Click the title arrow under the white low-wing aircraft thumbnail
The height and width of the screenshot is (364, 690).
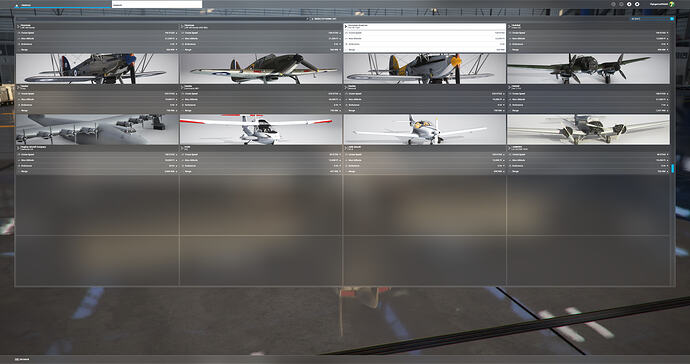click(x=346, y=148)
